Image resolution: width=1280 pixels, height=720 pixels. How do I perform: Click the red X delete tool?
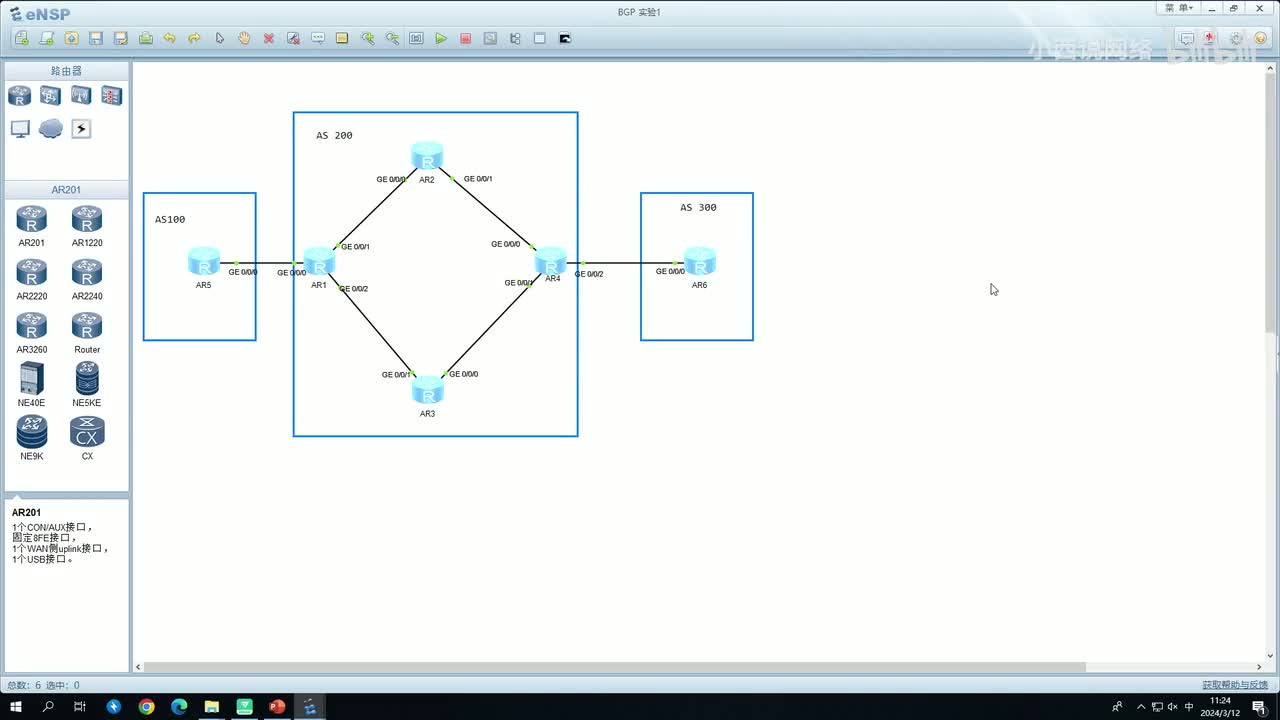269,38
